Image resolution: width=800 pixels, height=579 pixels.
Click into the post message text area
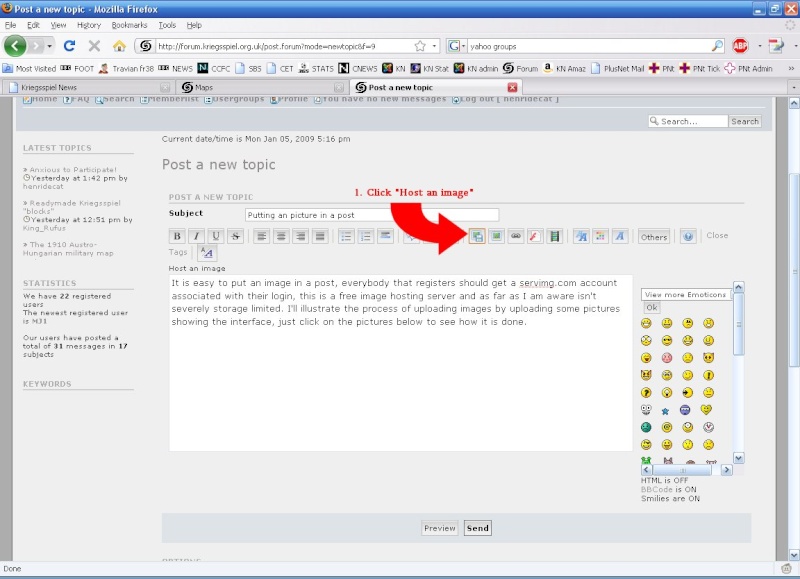[x=401, y=363]
